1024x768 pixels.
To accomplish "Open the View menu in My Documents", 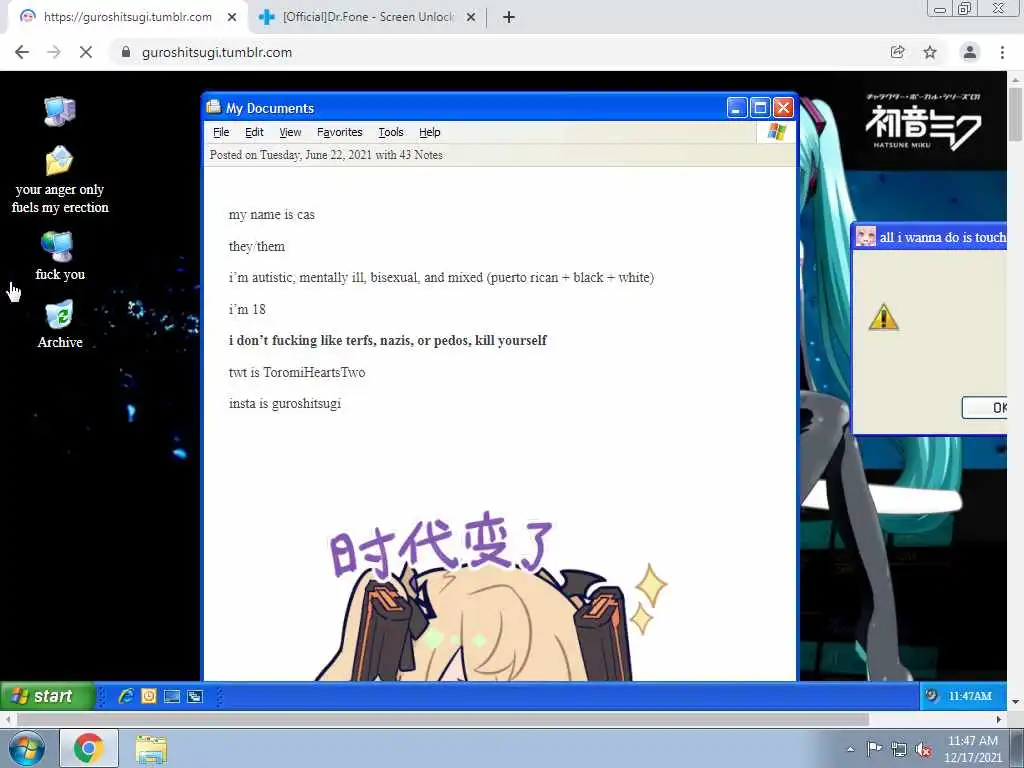I will point(290,132).
